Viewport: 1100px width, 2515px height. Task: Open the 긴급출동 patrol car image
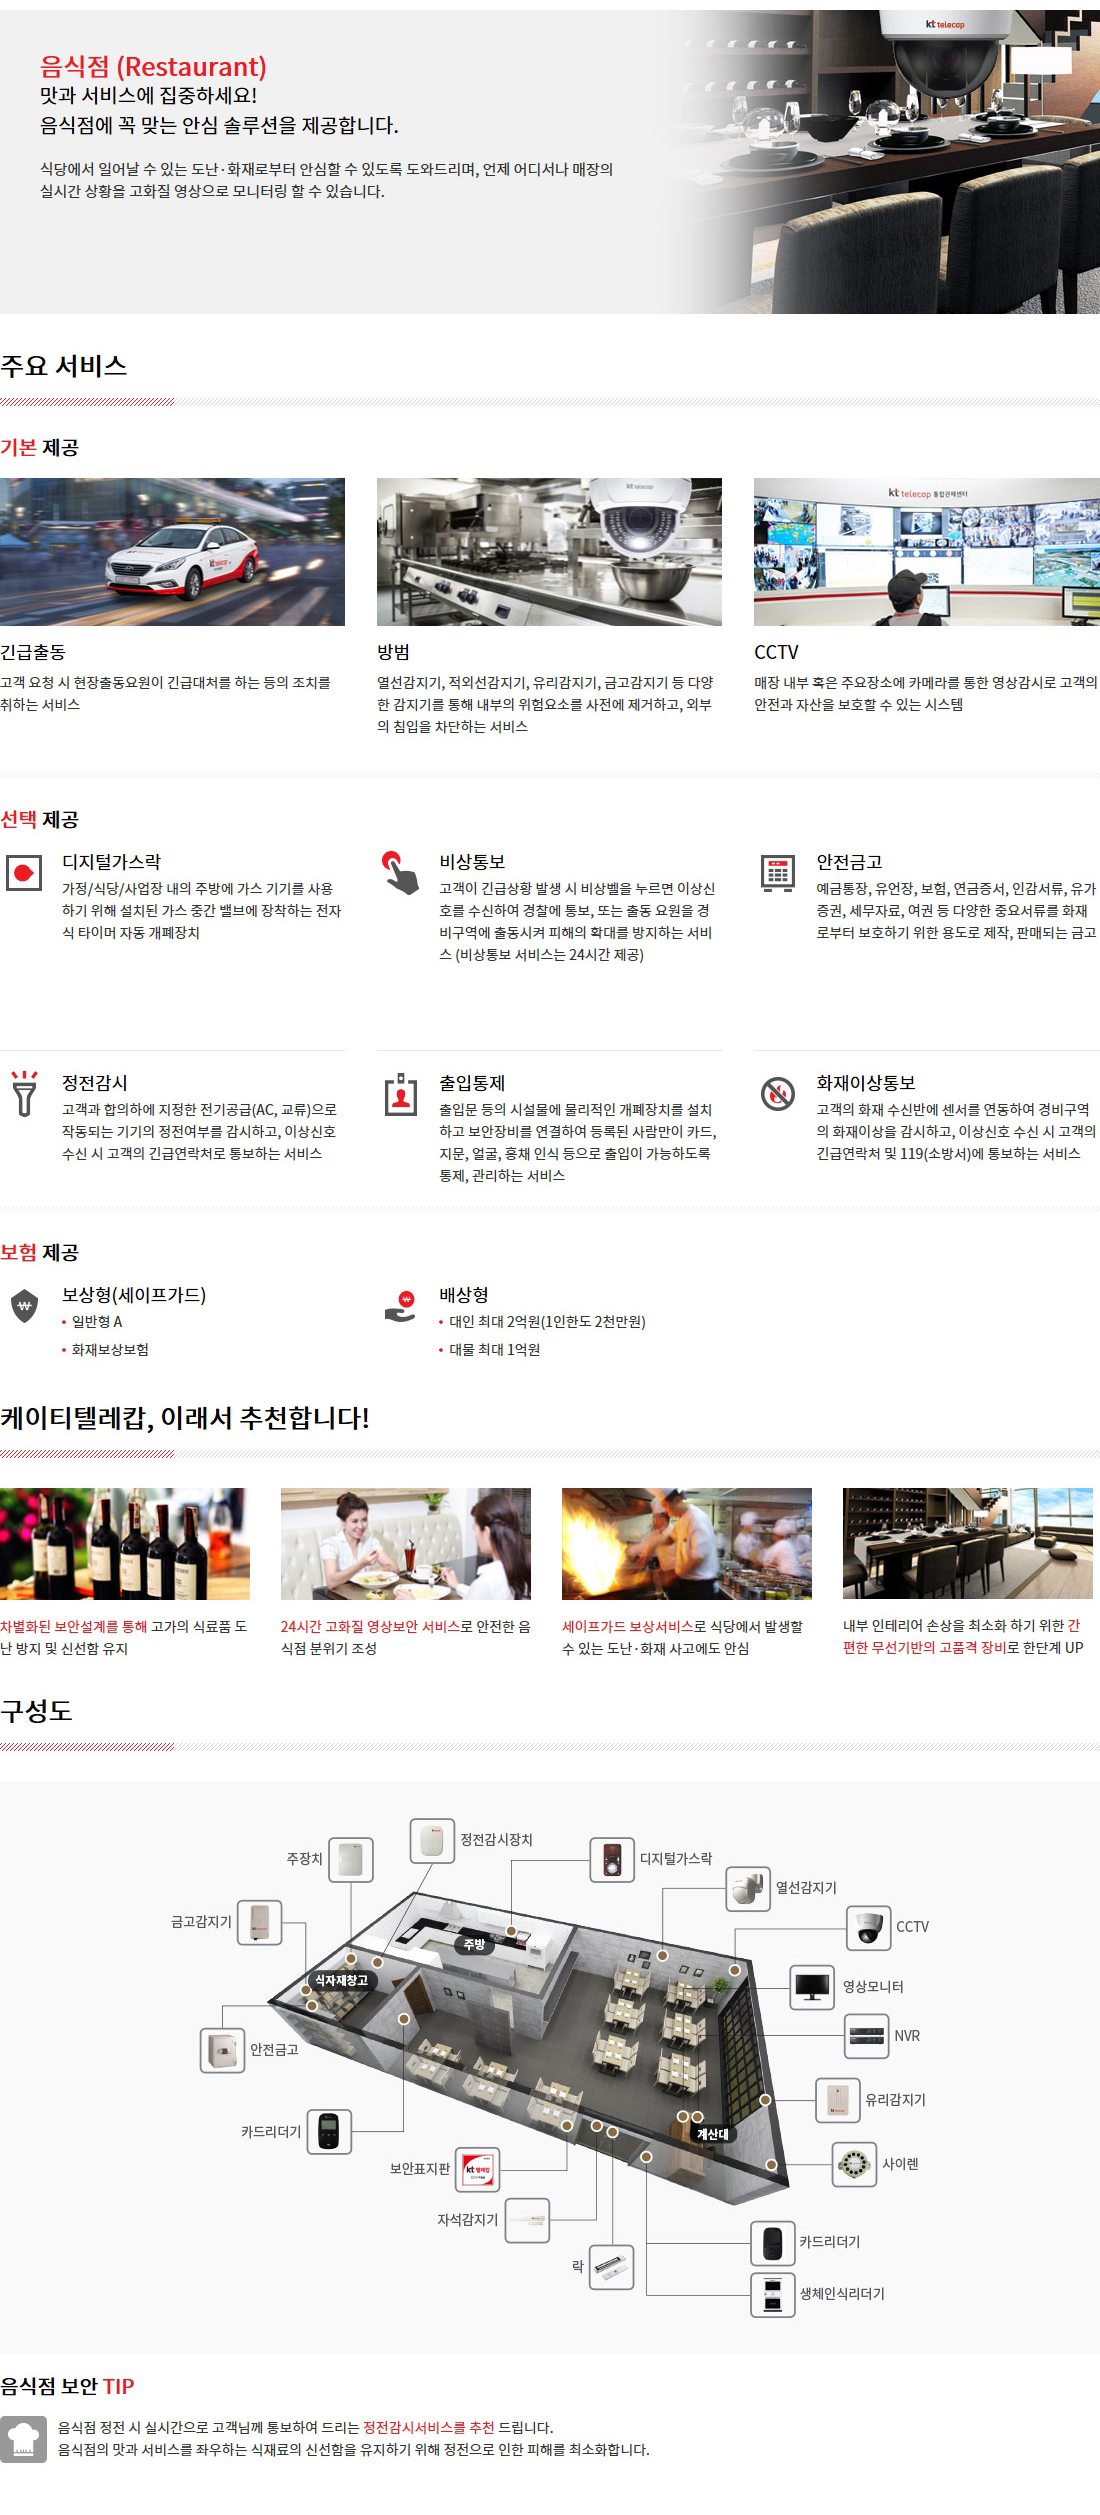[x=172, y=552]
